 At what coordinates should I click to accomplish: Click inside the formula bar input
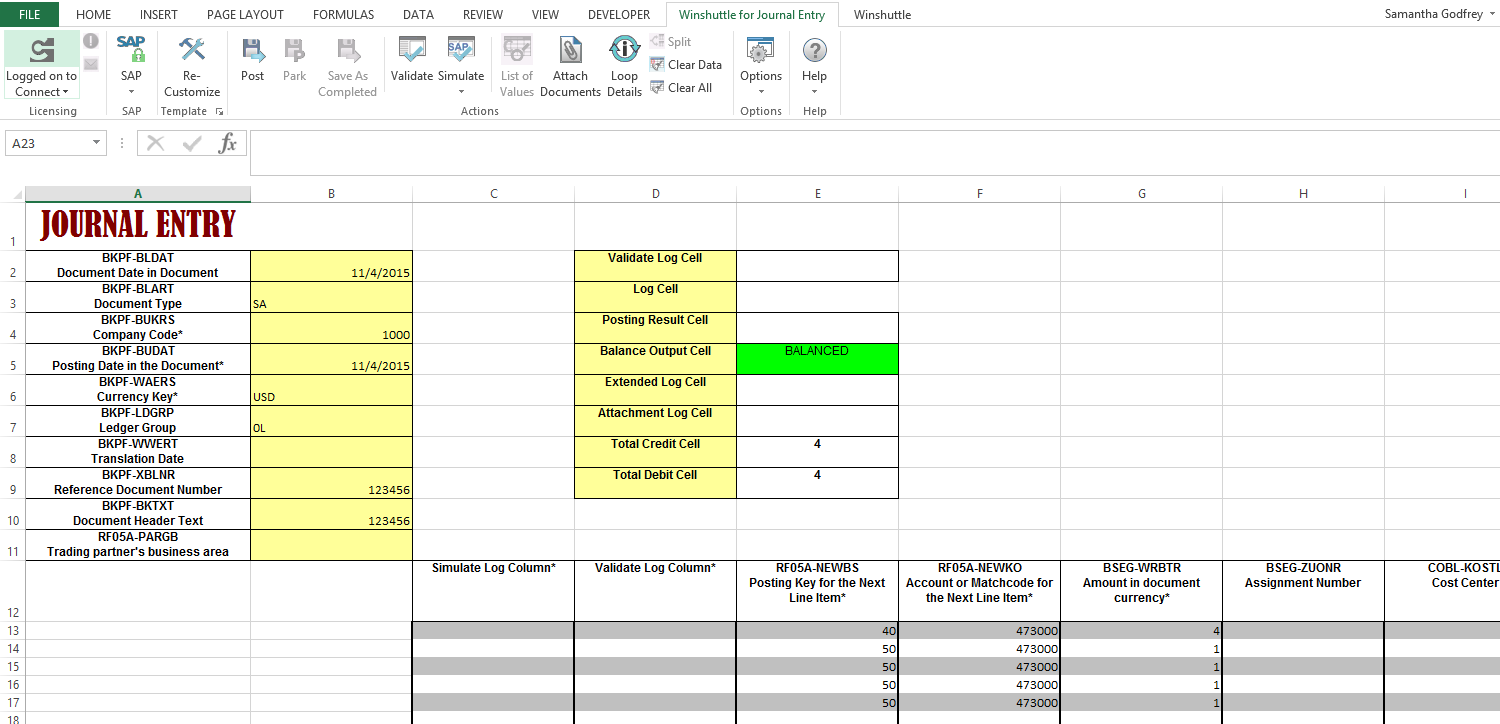click(874, 152)
